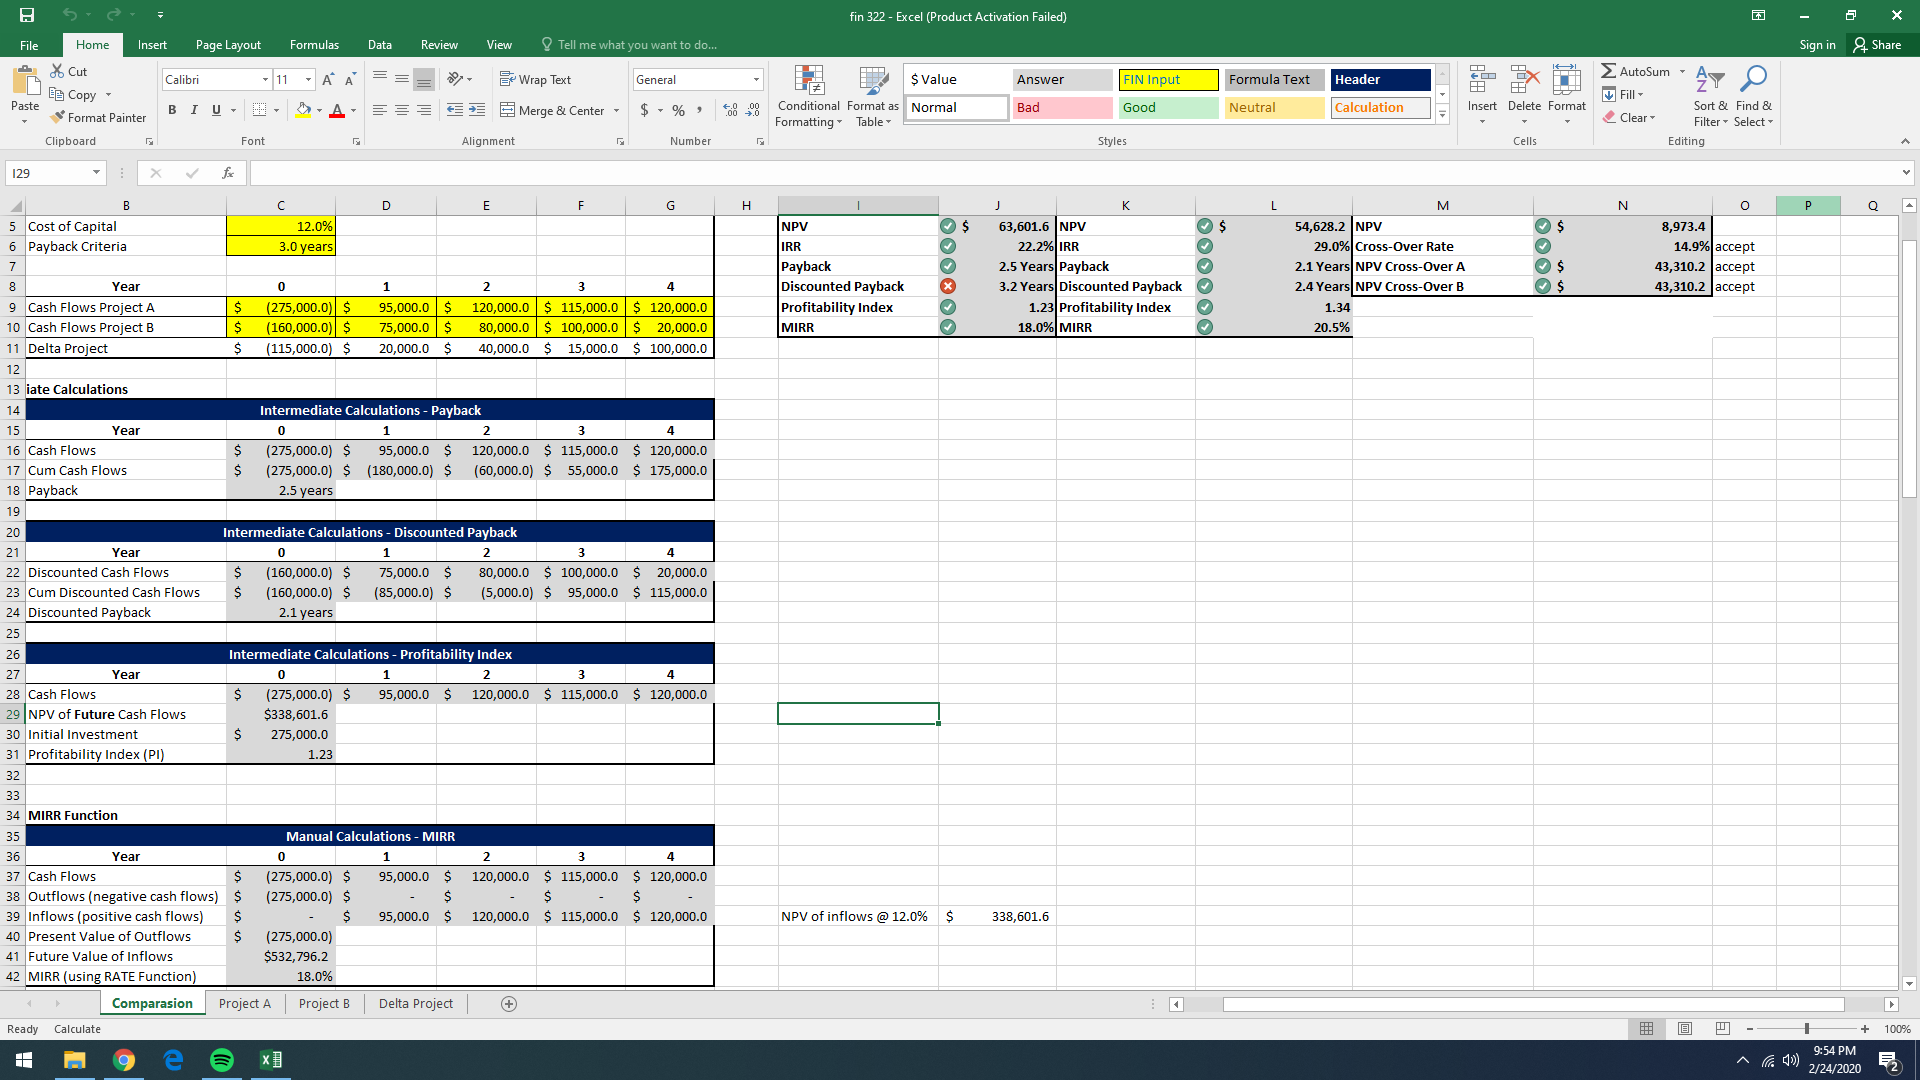Toggle italic formatting
This screenshot has width=1920, height=1080.
pyautogui.click(x=194, y=110)
